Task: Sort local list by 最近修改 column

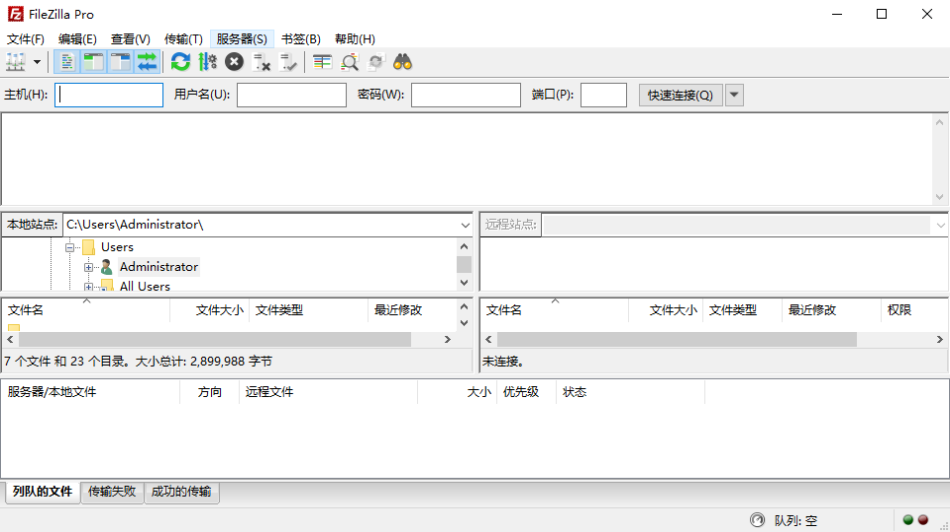Action: click(412, 310)
